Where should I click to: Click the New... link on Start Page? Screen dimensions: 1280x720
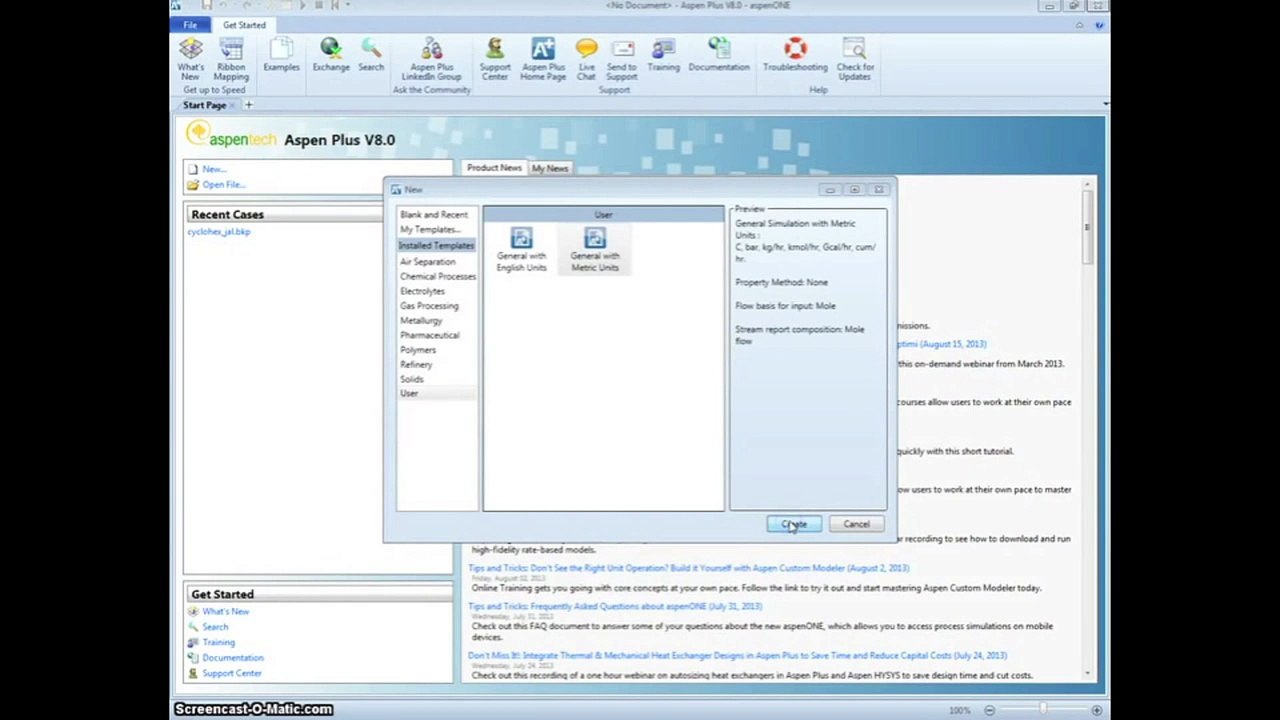214,169
